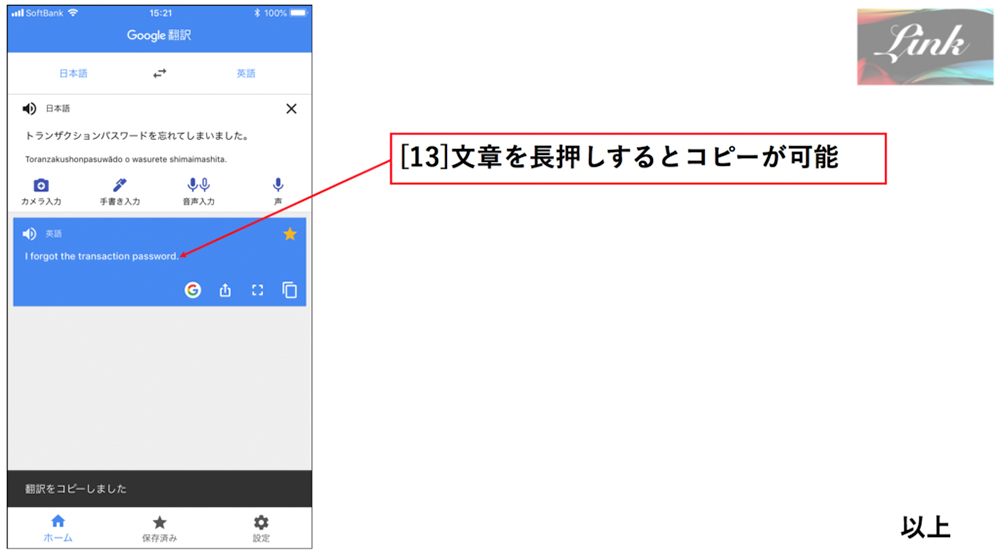Tap the Japanese source sentence text
The height and width of the screenshot is (556, 1000).
pyautogui.click(x=137, y=136)
